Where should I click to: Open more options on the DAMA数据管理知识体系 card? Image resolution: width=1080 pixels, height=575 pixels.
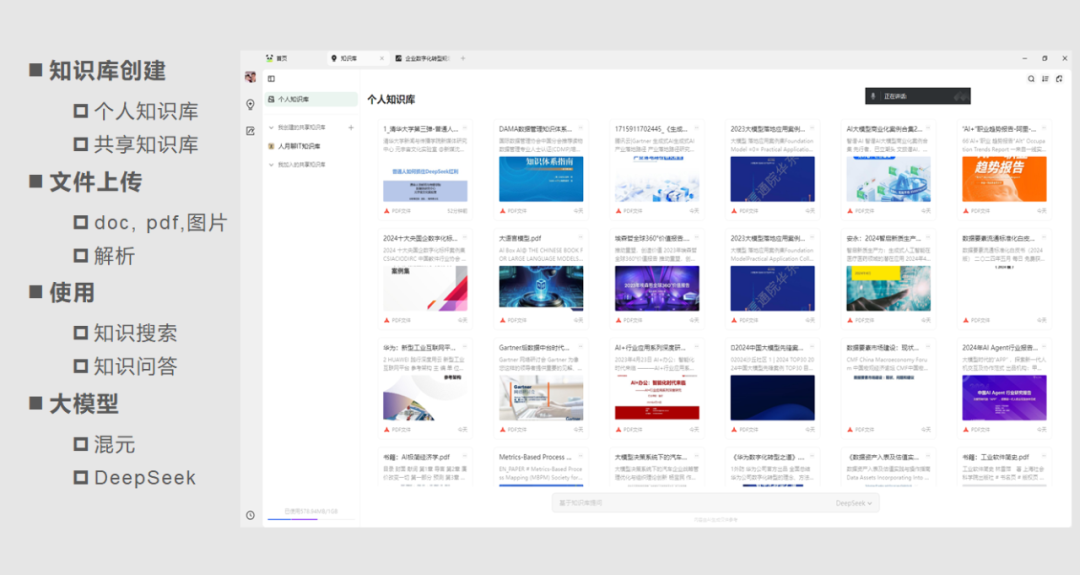click(580, 129)
